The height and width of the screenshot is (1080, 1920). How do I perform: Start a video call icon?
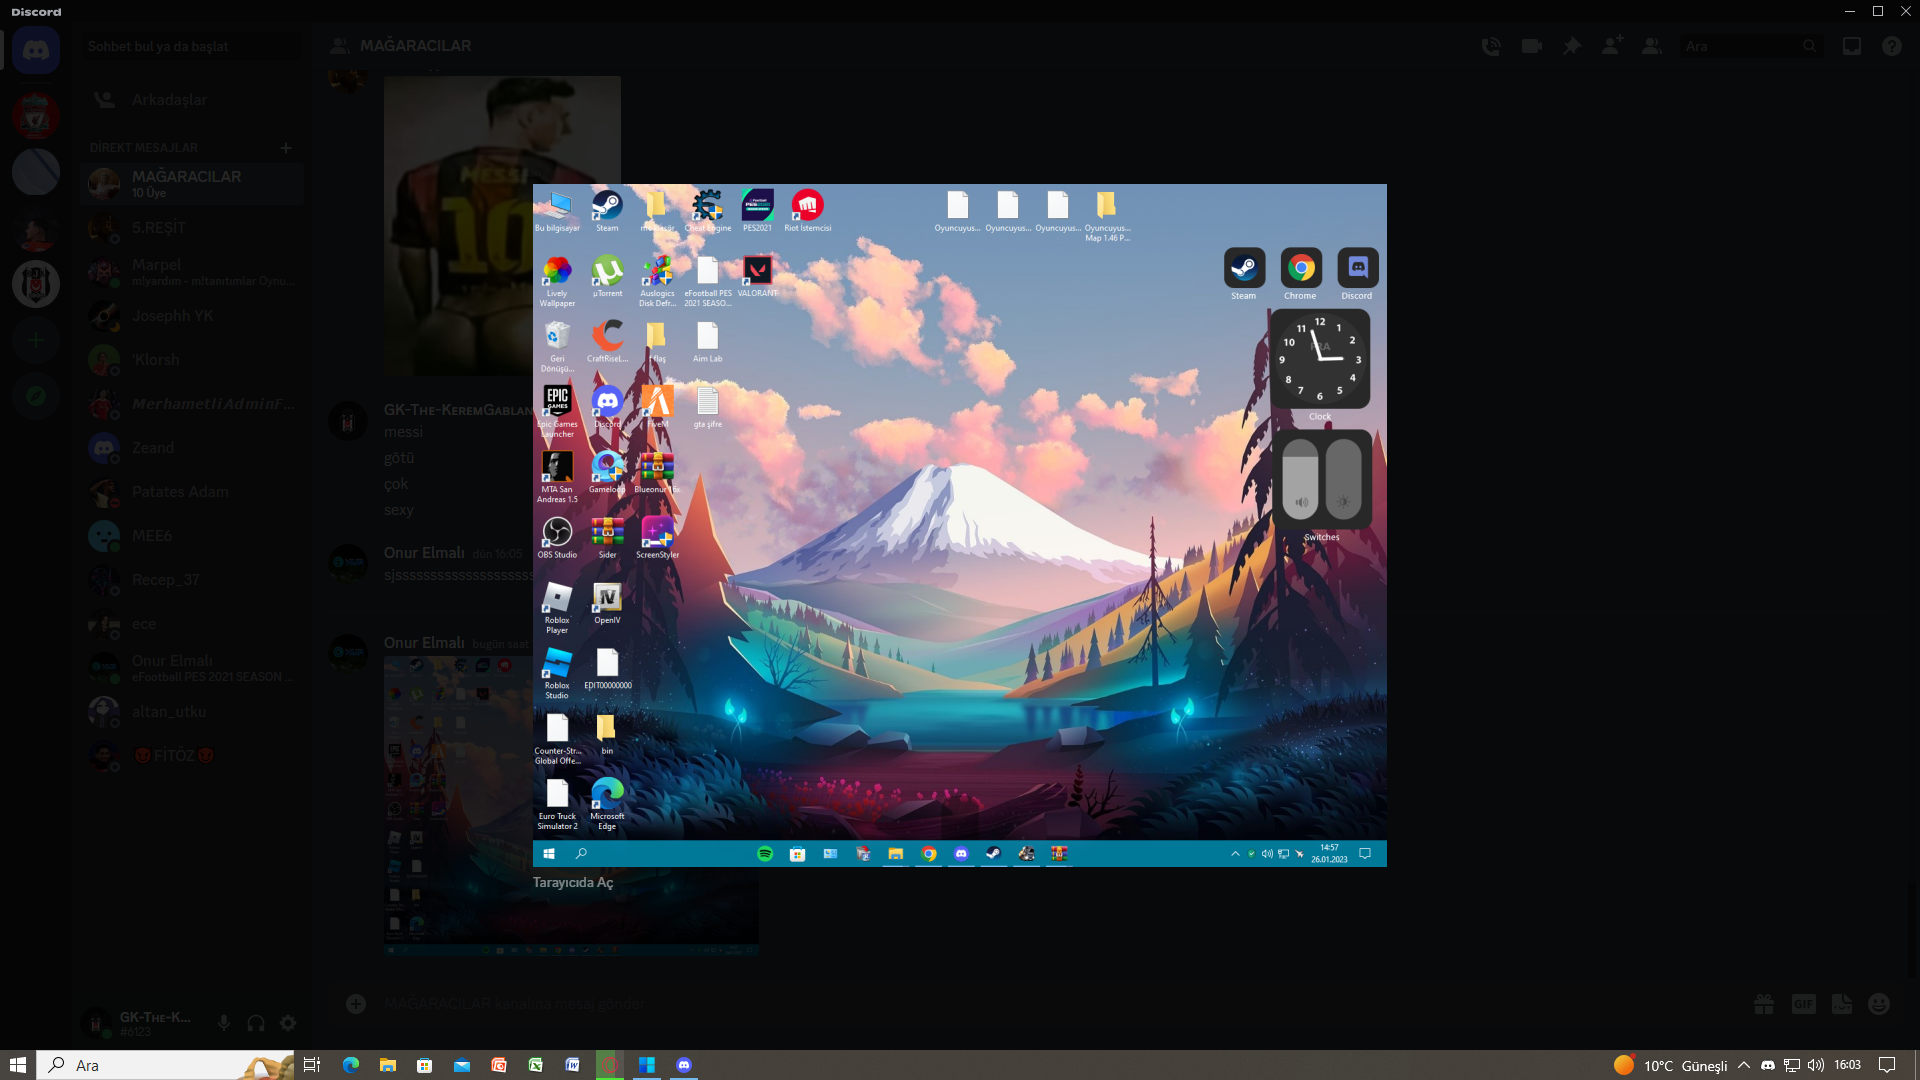pyautogui.click(x=1531, y=46)
